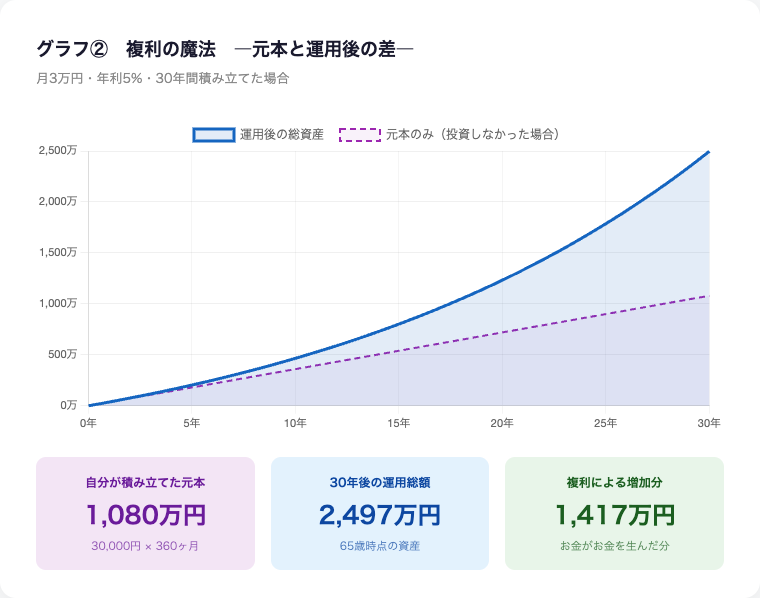Click the 複利による増加分 card heading
This screenshot has width=760, height=598.
[614, 482]
